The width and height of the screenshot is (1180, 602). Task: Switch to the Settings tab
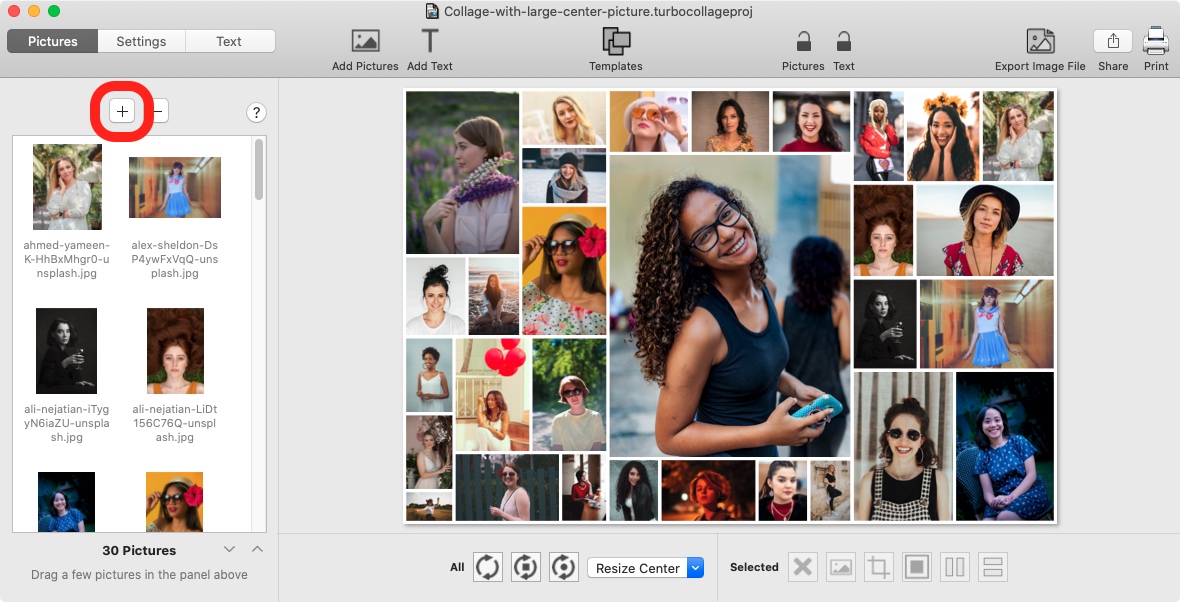pos(141,41)
